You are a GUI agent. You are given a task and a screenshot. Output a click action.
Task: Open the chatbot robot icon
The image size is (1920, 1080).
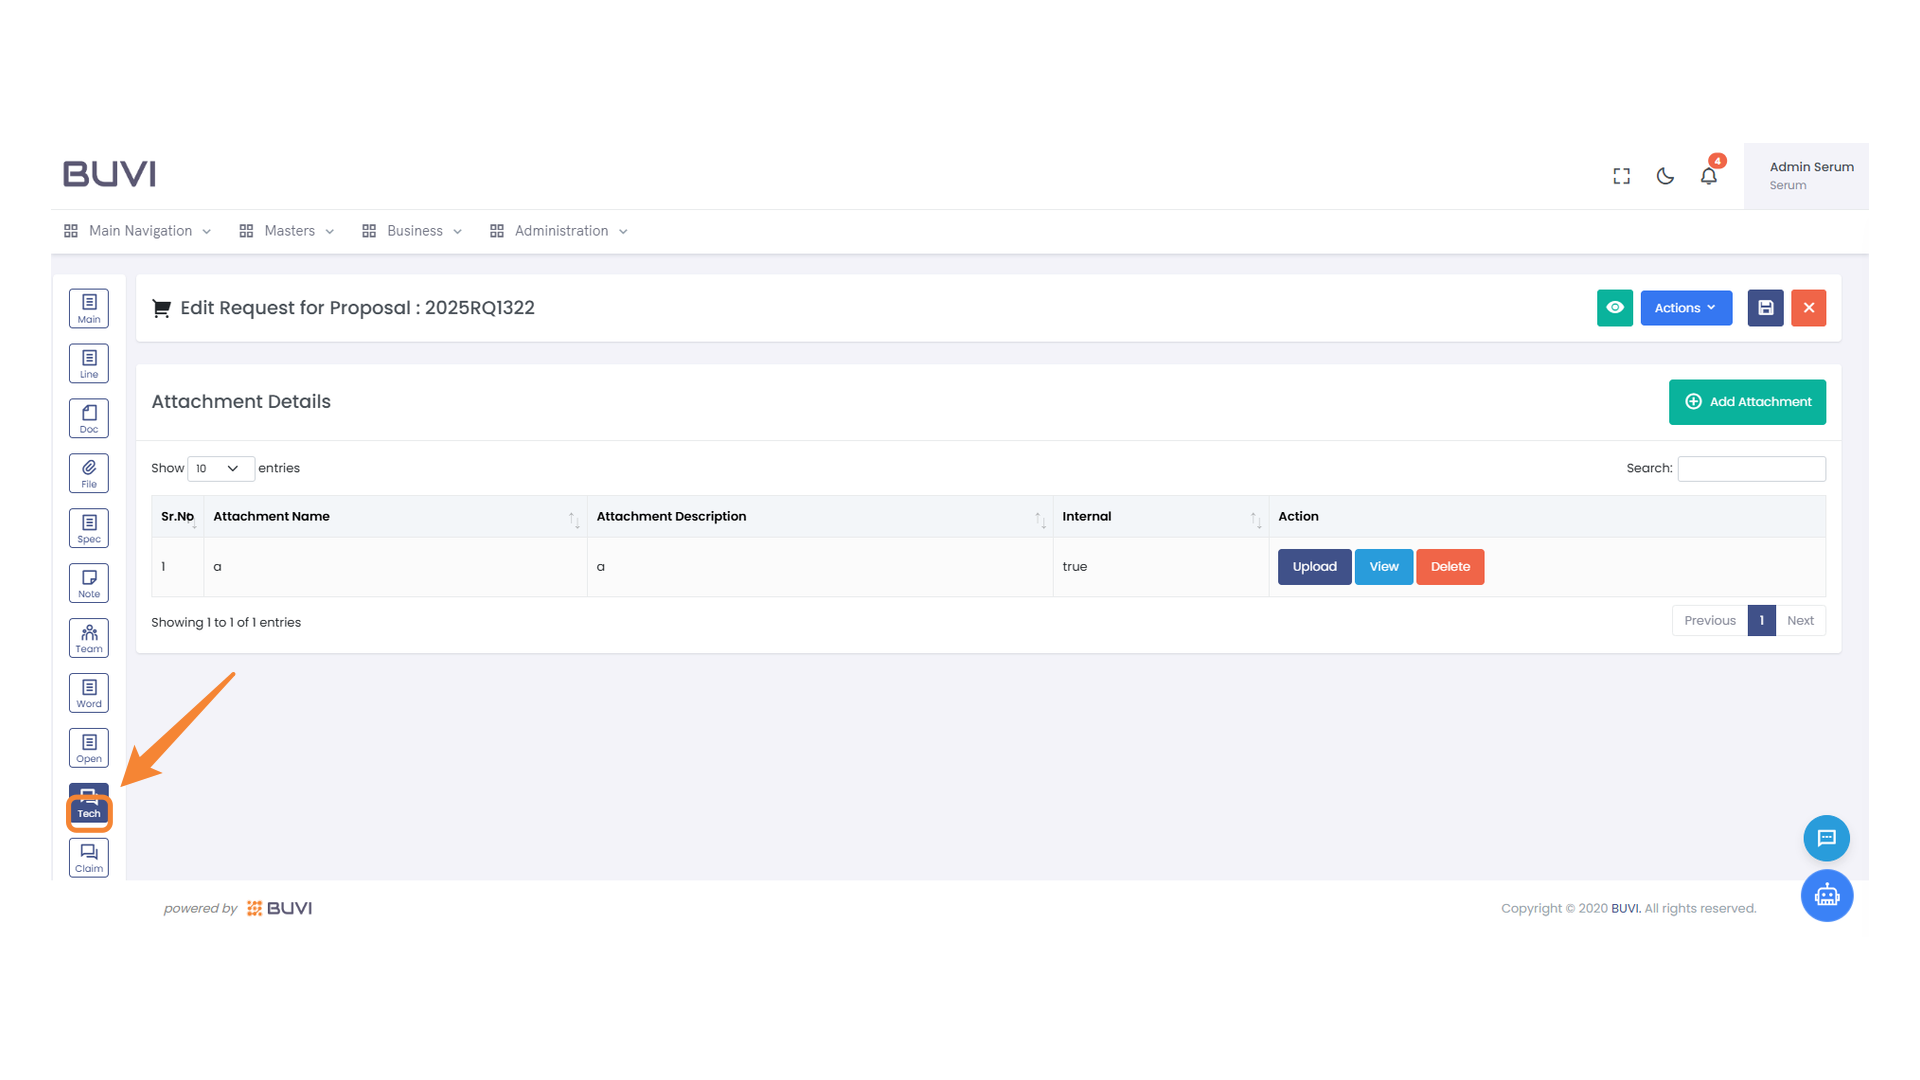point(1826,895)
